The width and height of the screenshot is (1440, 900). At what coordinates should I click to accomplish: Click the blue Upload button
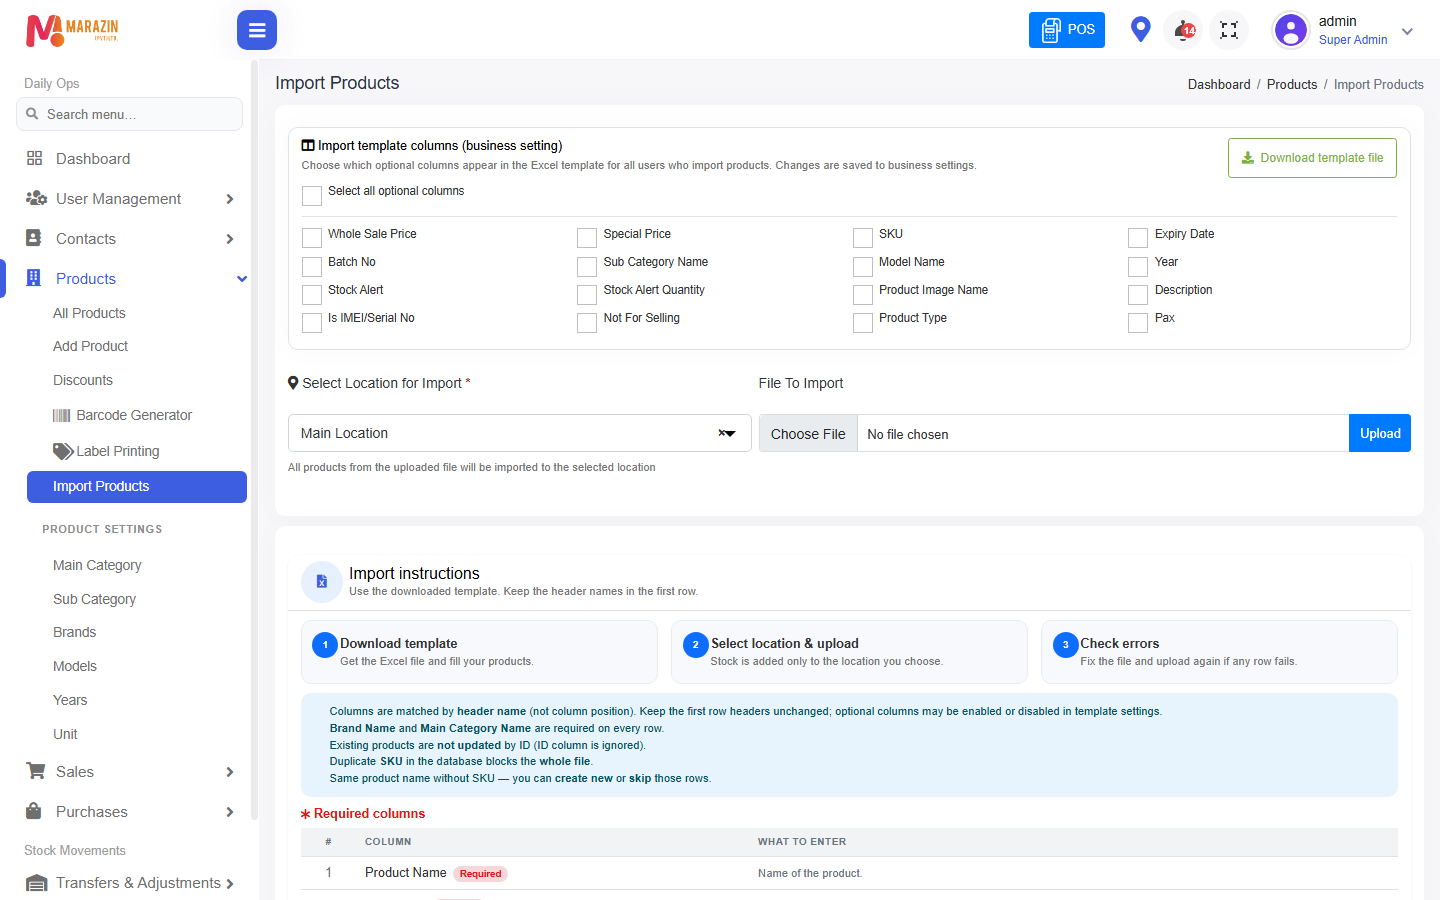tap(1380, 433)
